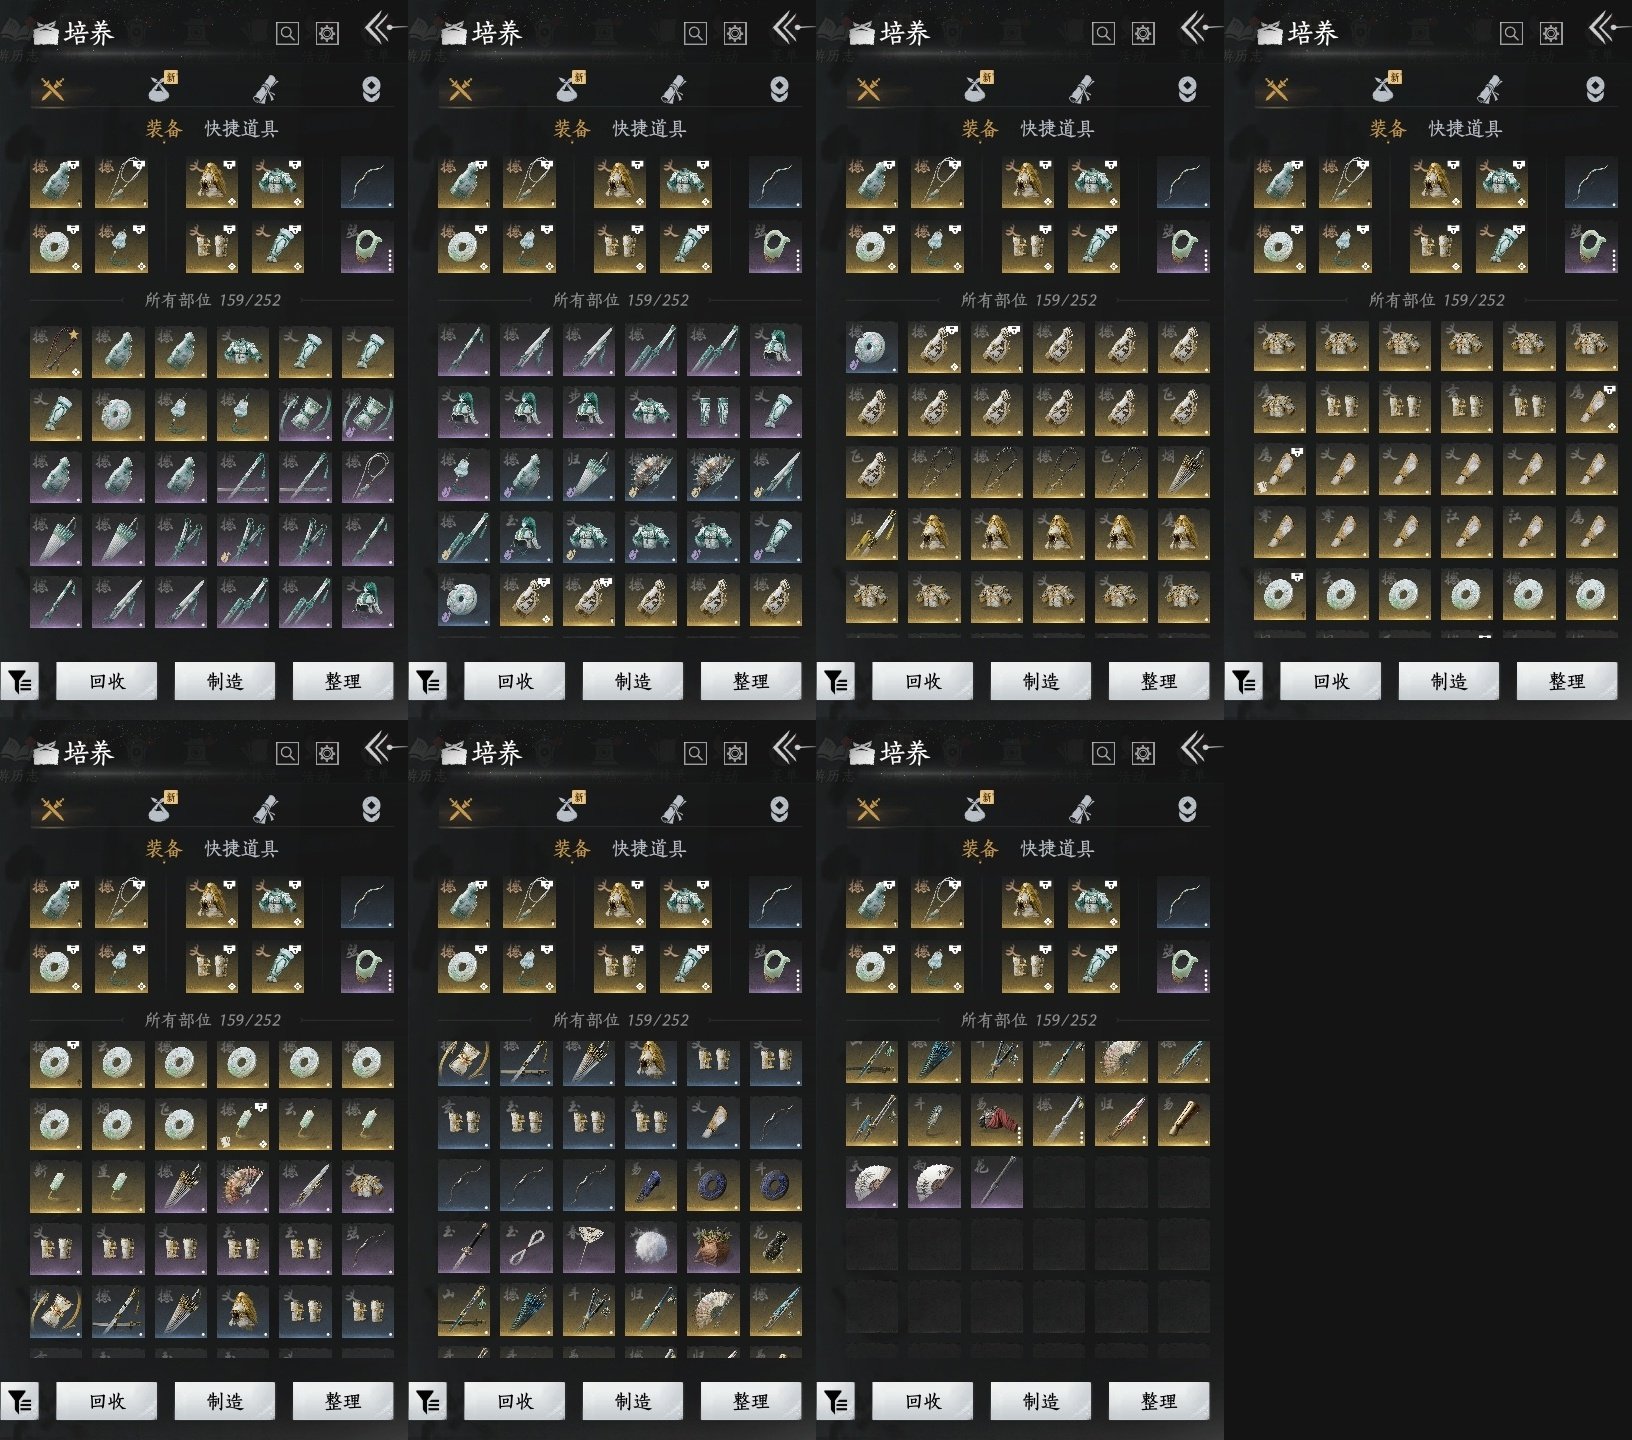Click back arrow in the top second panel
The width and height of the screenshot is (1632, 1440).
pyautogui.click(x=790, y=27)
